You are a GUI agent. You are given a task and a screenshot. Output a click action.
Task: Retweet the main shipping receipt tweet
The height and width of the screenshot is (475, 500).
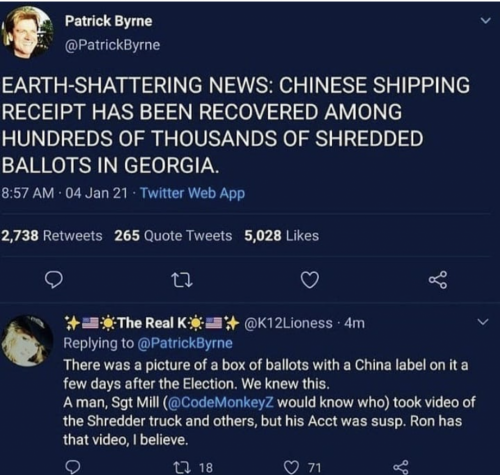[x=181, y=280]
